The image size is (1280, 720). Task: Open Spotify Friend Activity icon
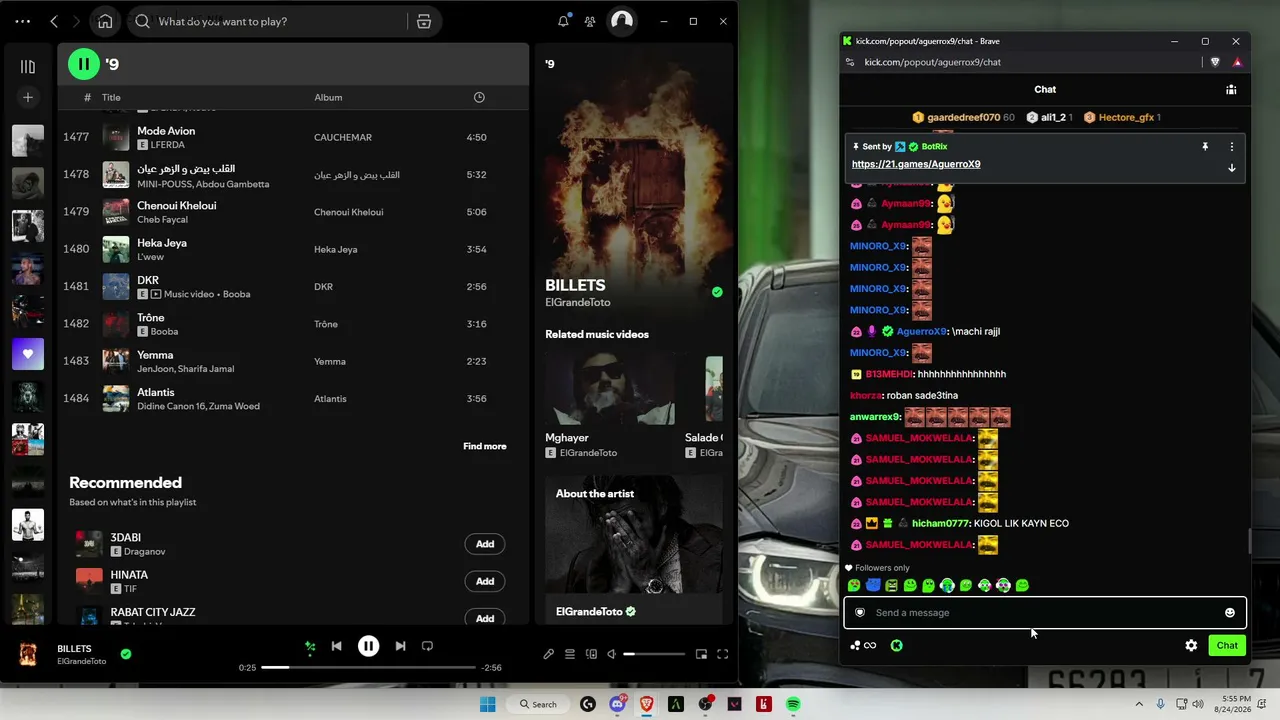(590, 21)
